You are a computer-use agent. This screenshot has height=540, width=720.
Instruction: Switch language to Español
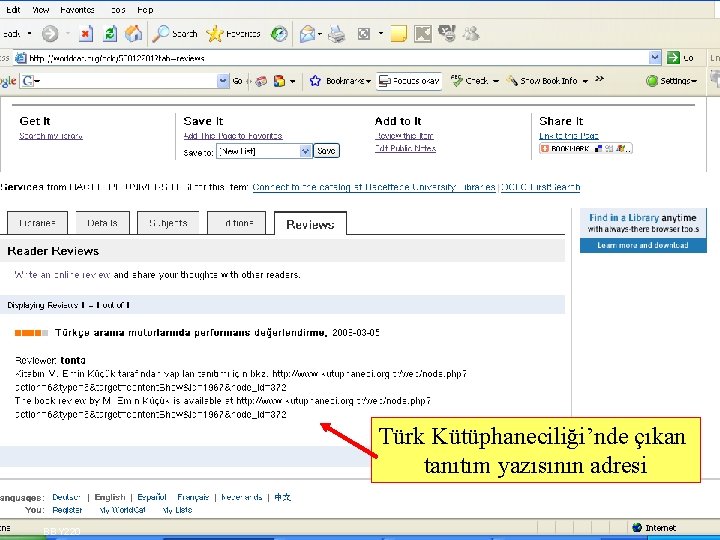(152, 497)
